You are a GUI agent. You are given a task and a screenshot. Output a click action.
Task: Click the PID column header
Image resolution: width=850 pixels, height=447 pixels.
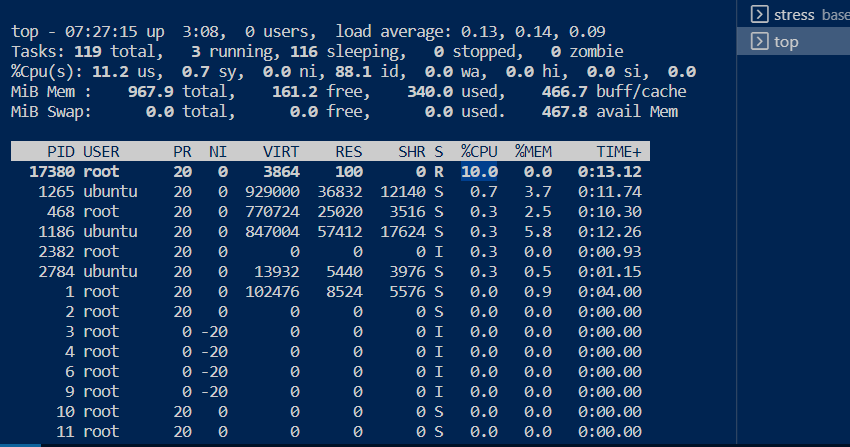[x=61, y=152]
